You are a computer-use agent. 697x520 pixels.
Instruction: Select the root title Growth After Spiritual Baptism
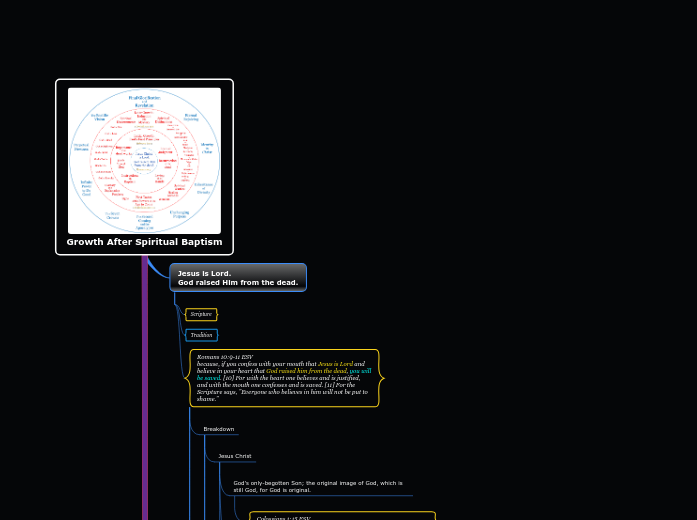[x=144, y=242]
